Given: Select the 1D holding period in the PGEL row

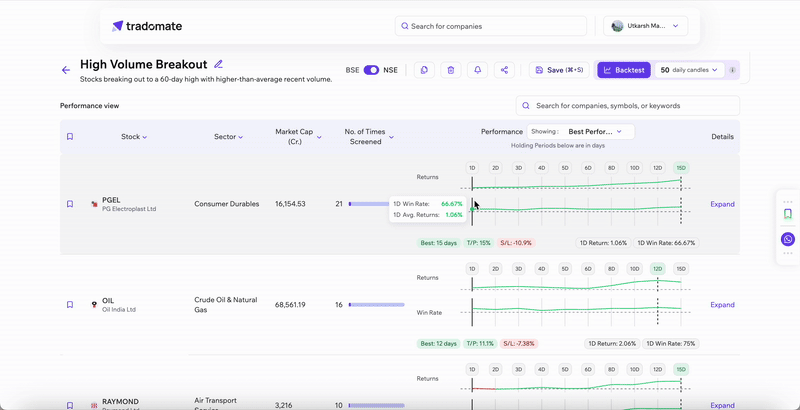Looking at the screenshot, I should 472,168.
